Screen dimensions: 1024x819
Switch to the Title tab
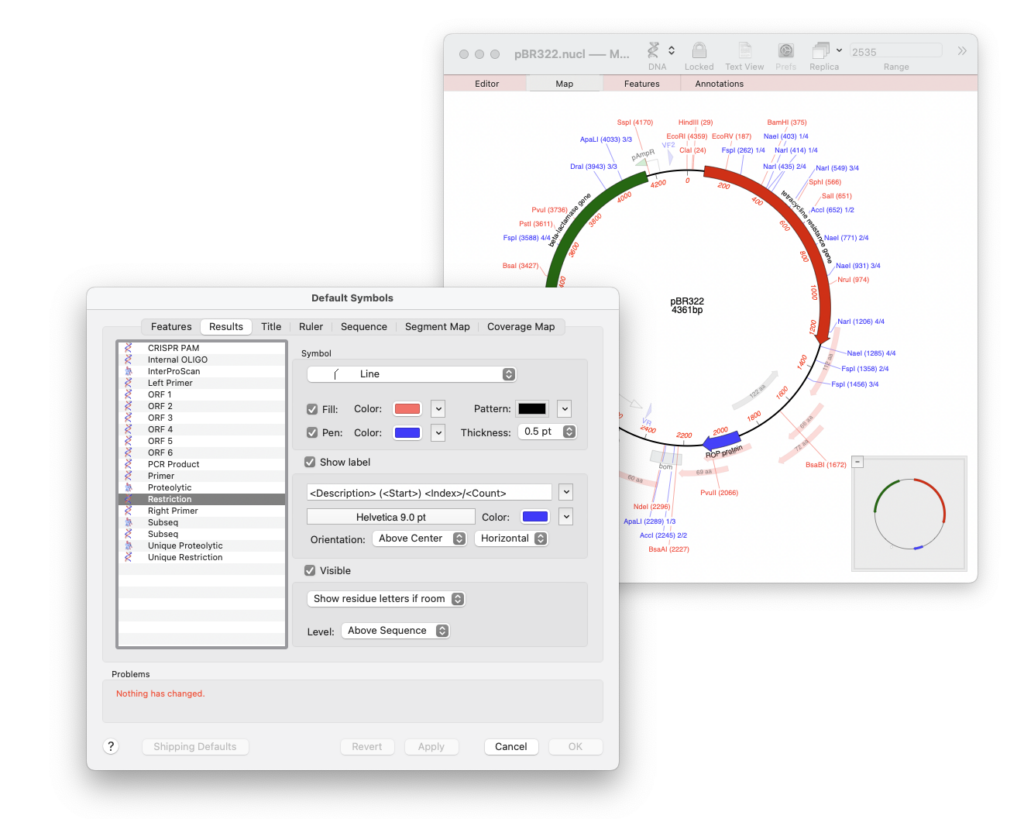tap(271, 327)
